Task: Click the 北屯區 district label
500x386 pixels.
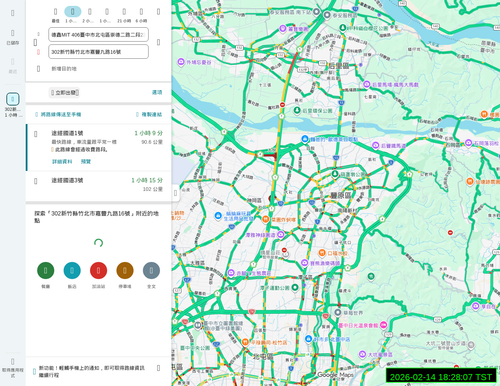Action: point(263,356)
